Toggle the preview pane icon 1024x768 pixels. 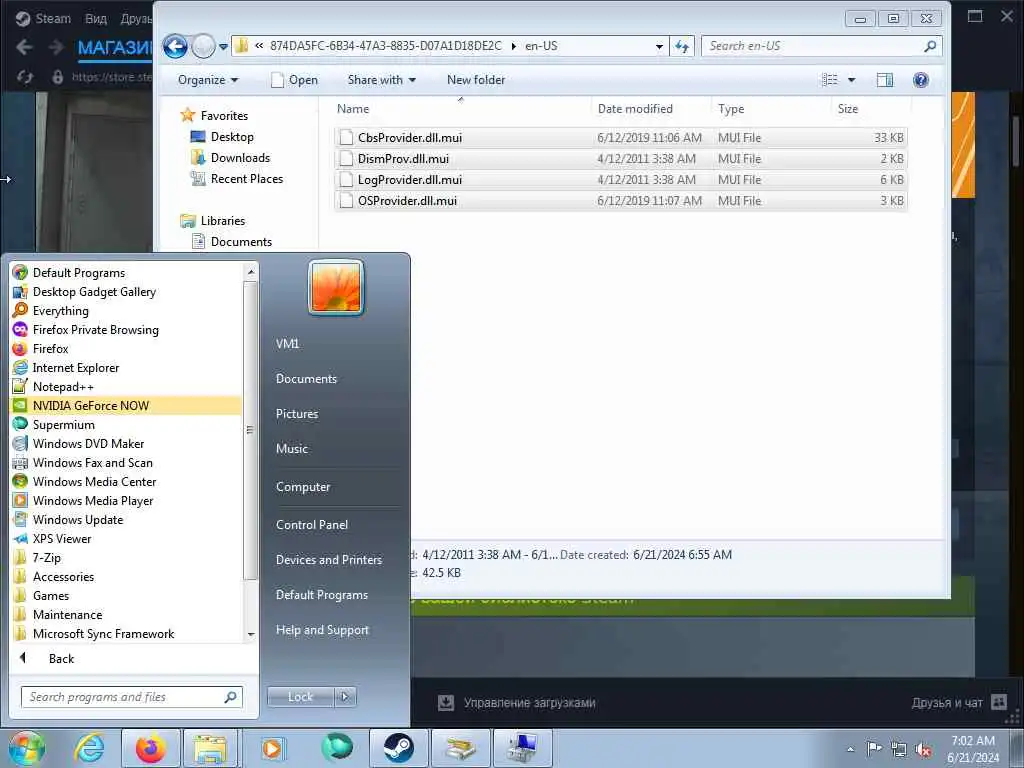tap(885, 80)
